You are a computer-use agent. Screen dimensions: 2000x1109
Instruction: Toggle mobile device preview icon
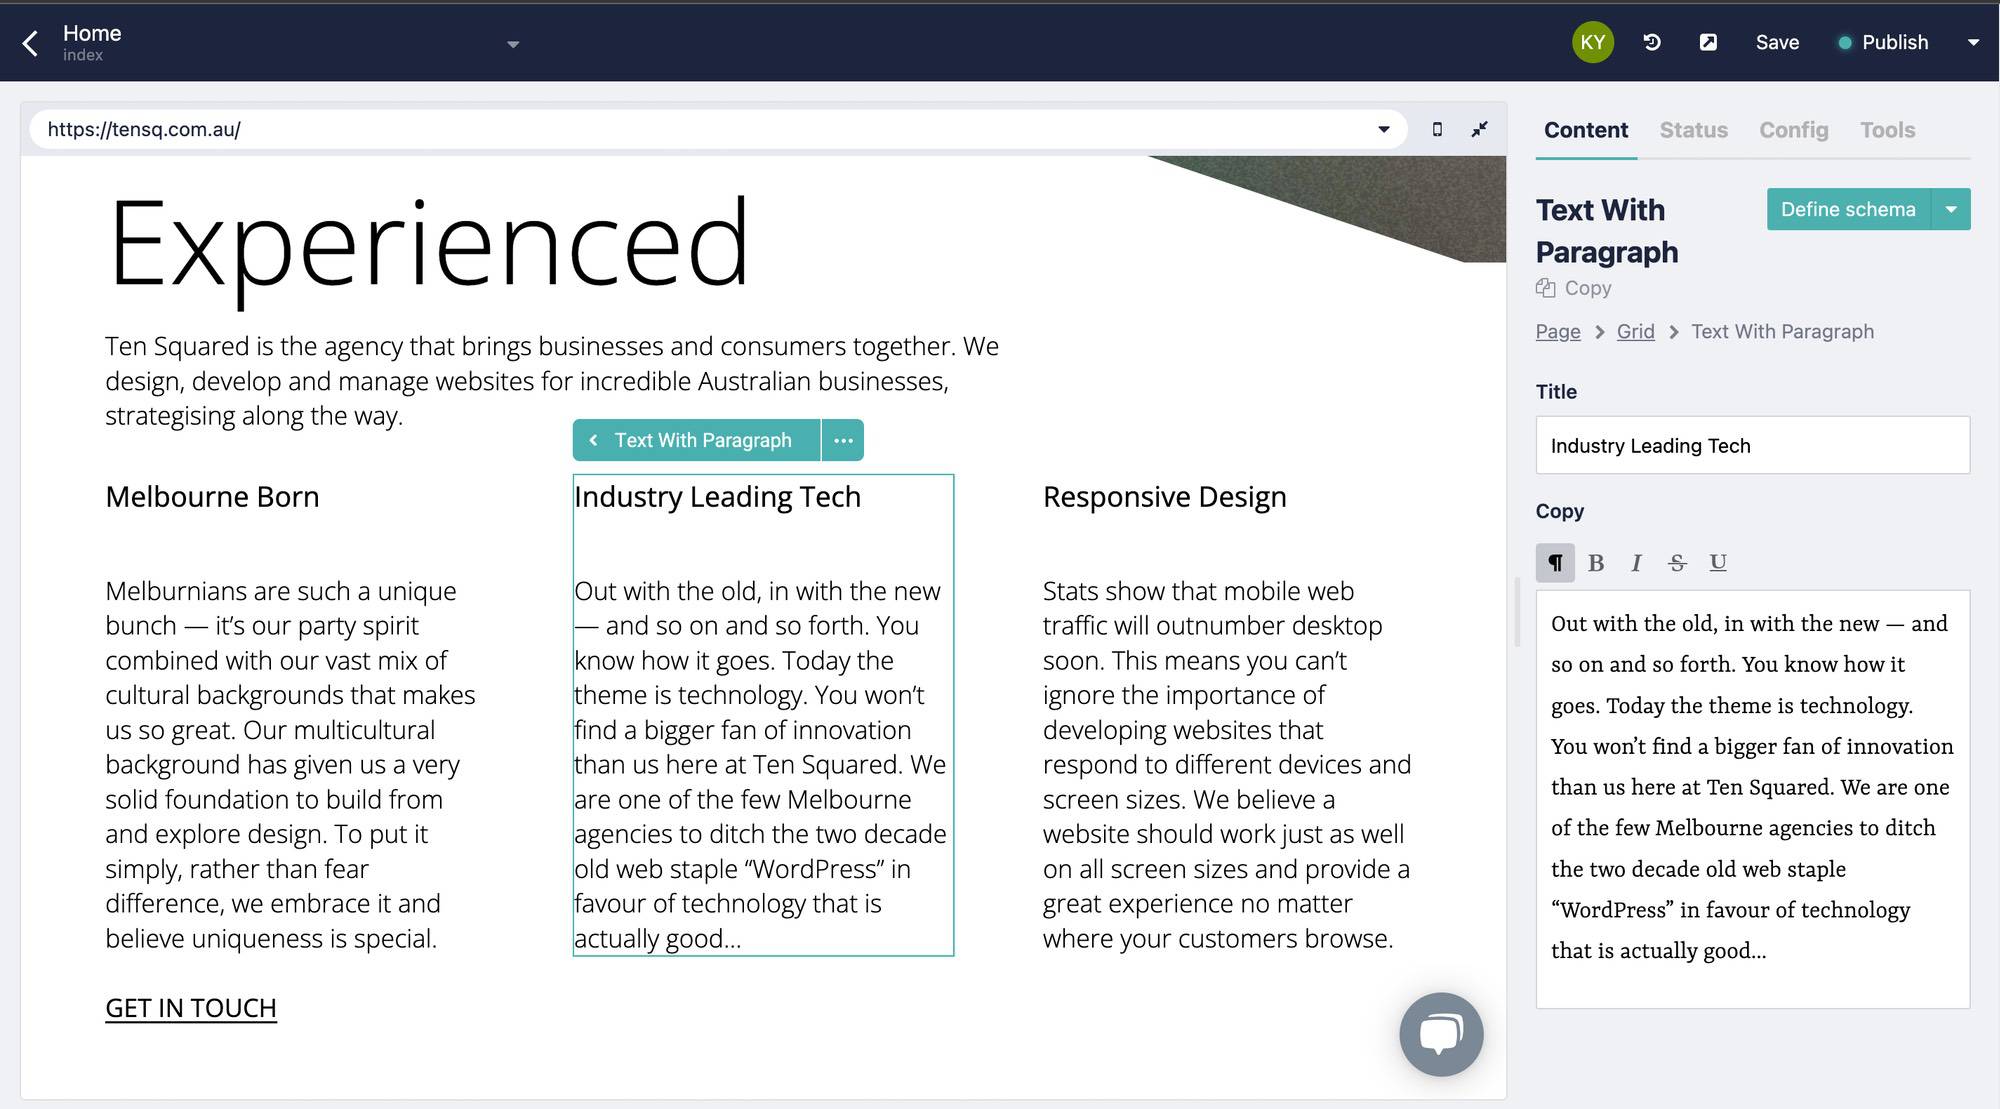(1437, 129)
